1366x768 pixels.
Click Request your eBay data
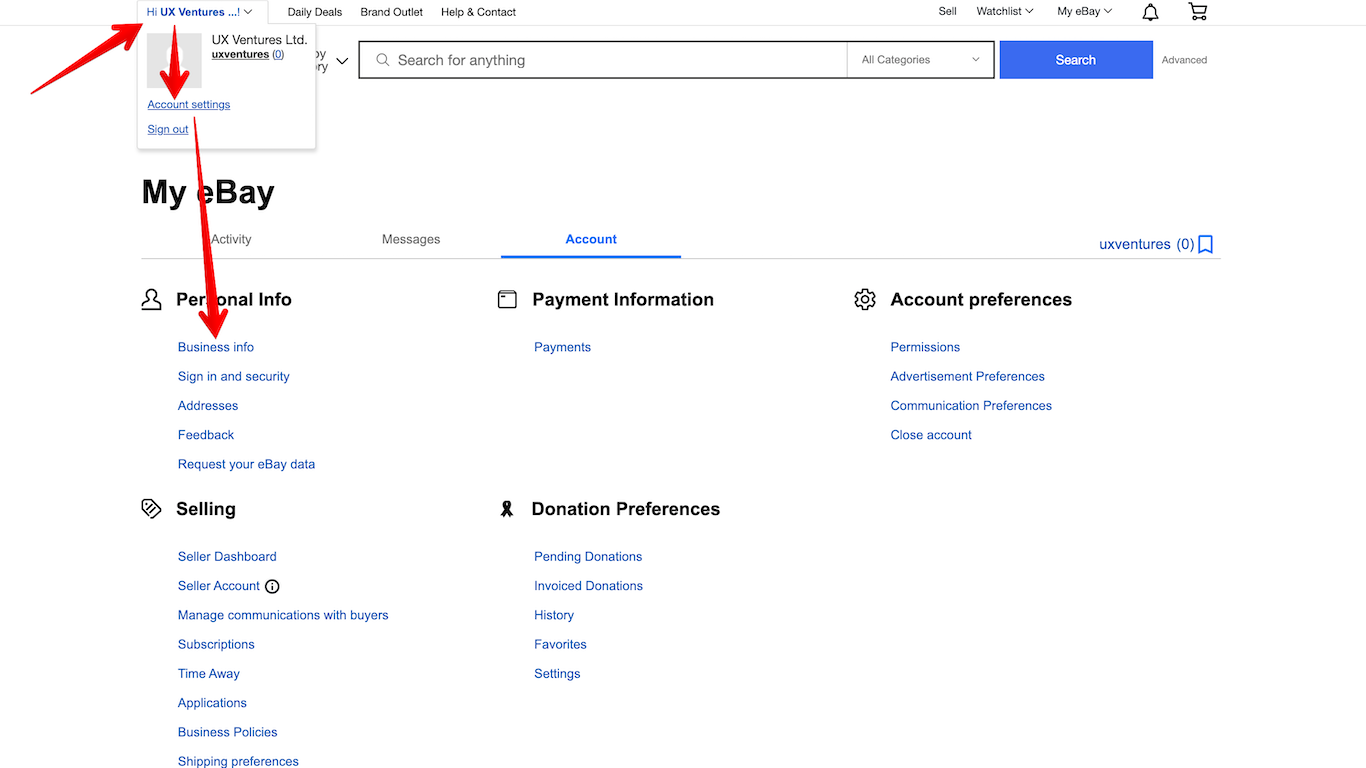[x=246, y=464]
